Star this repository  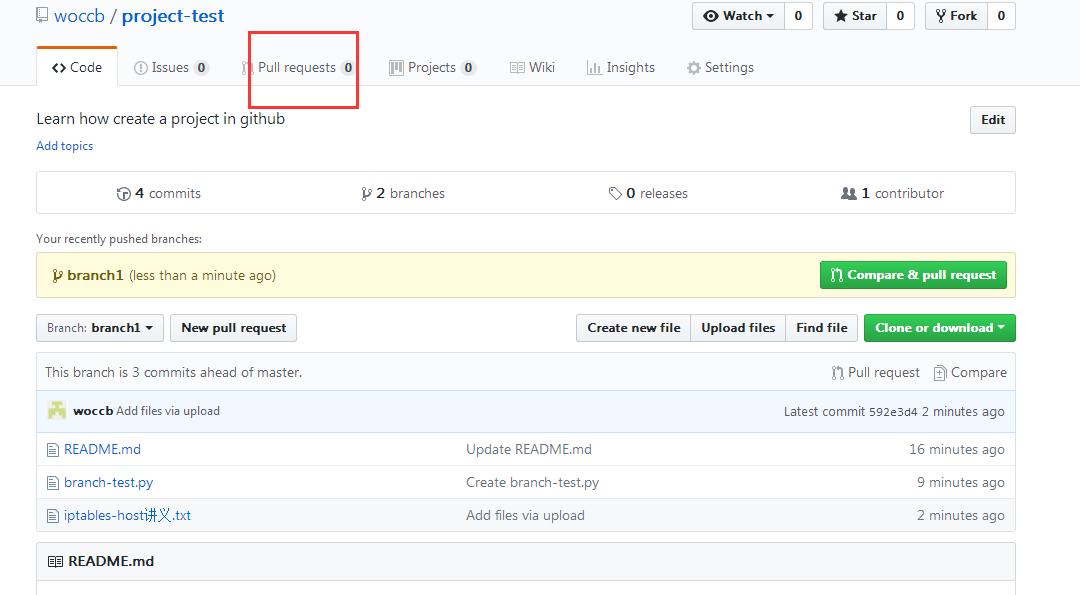click(x=855, y=16)
